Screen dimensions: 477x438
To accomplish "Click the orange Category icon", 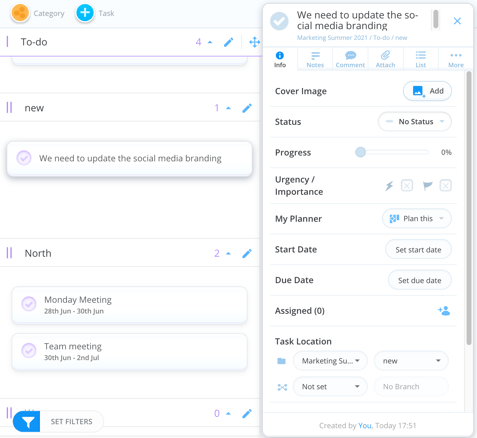I will click(20, 13).
